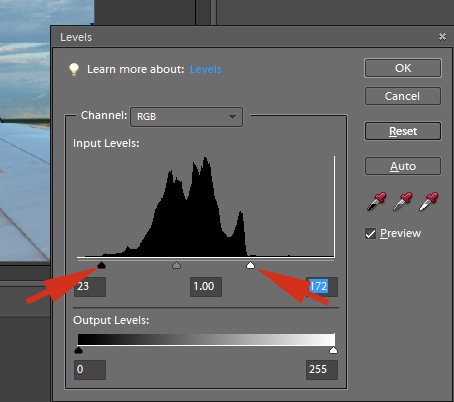Click the Levels dialog title text
The image size is (454, 402).
pos(76,37)
